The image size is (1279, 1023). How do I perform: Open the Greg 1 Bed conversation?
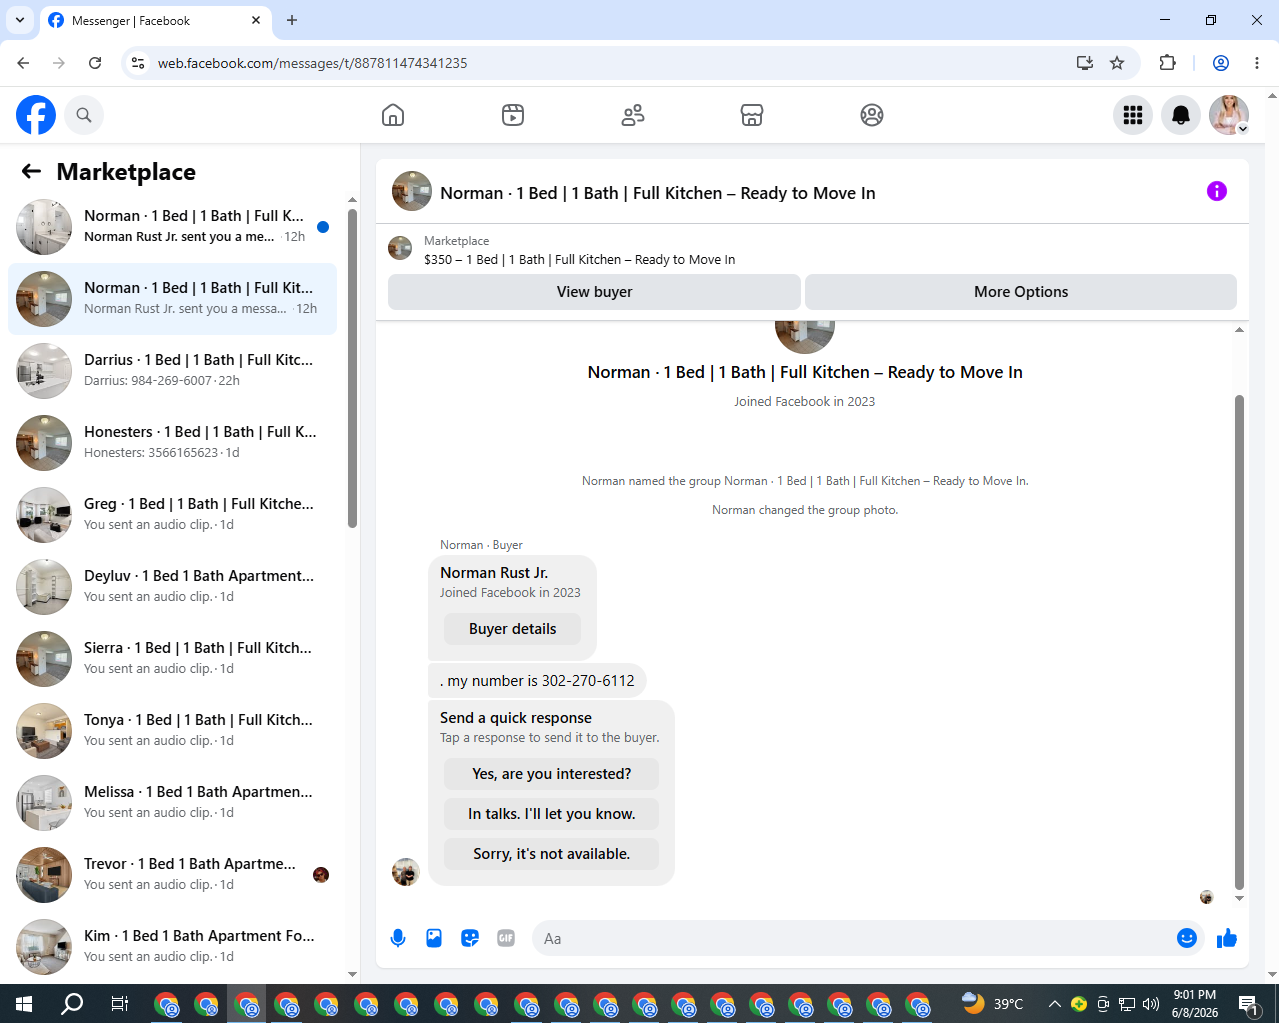point(172,515)
